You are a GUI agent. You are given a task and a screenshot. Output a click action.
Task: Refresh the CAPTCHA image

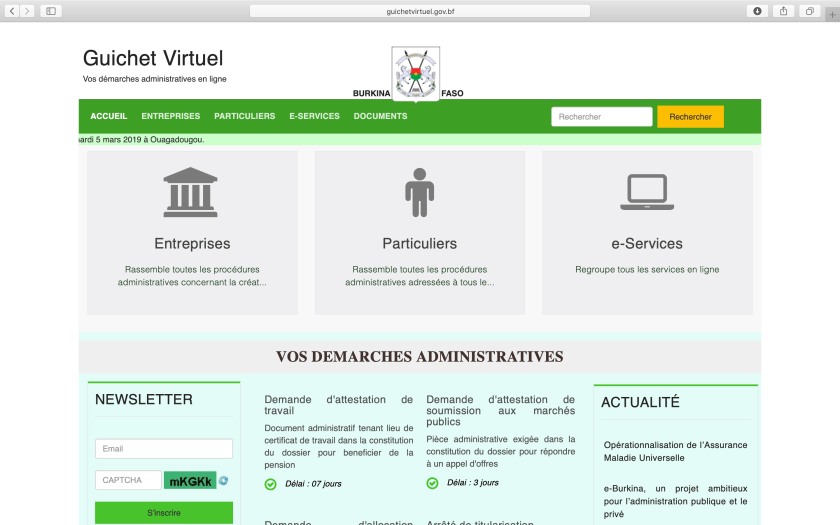point(224,481)
